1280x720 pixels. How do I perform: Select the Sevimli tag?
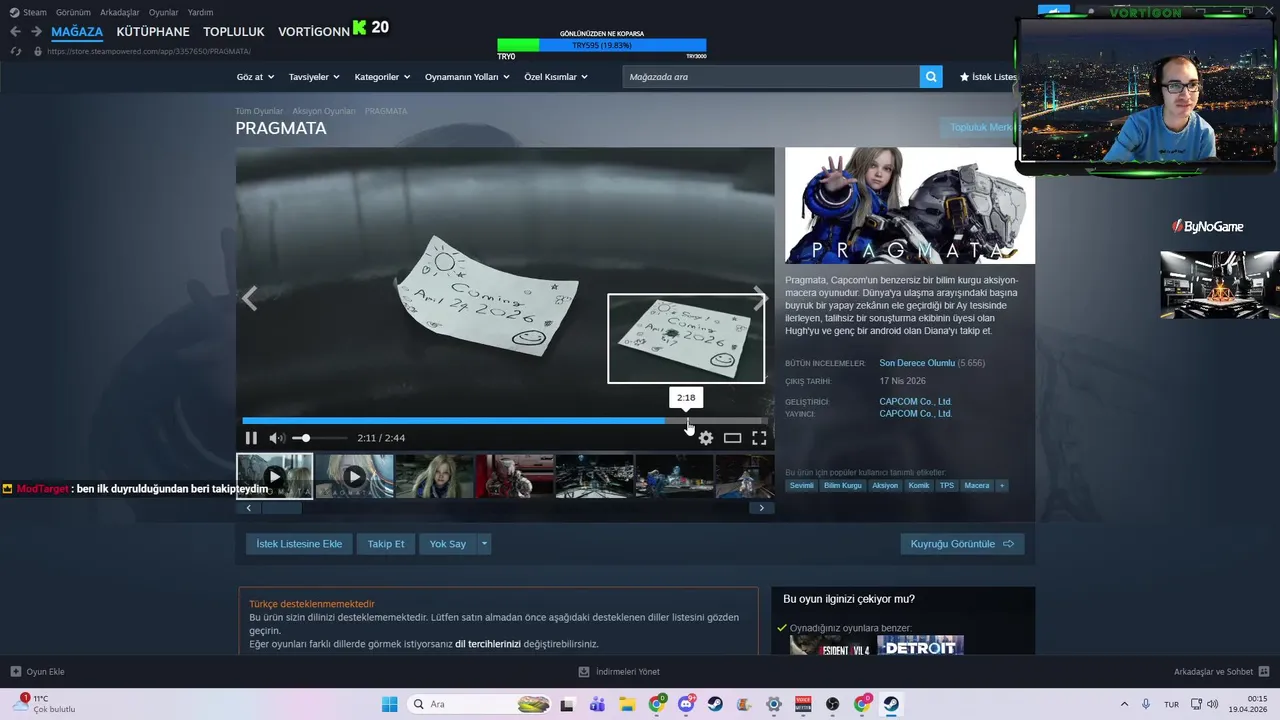[802, 486]
